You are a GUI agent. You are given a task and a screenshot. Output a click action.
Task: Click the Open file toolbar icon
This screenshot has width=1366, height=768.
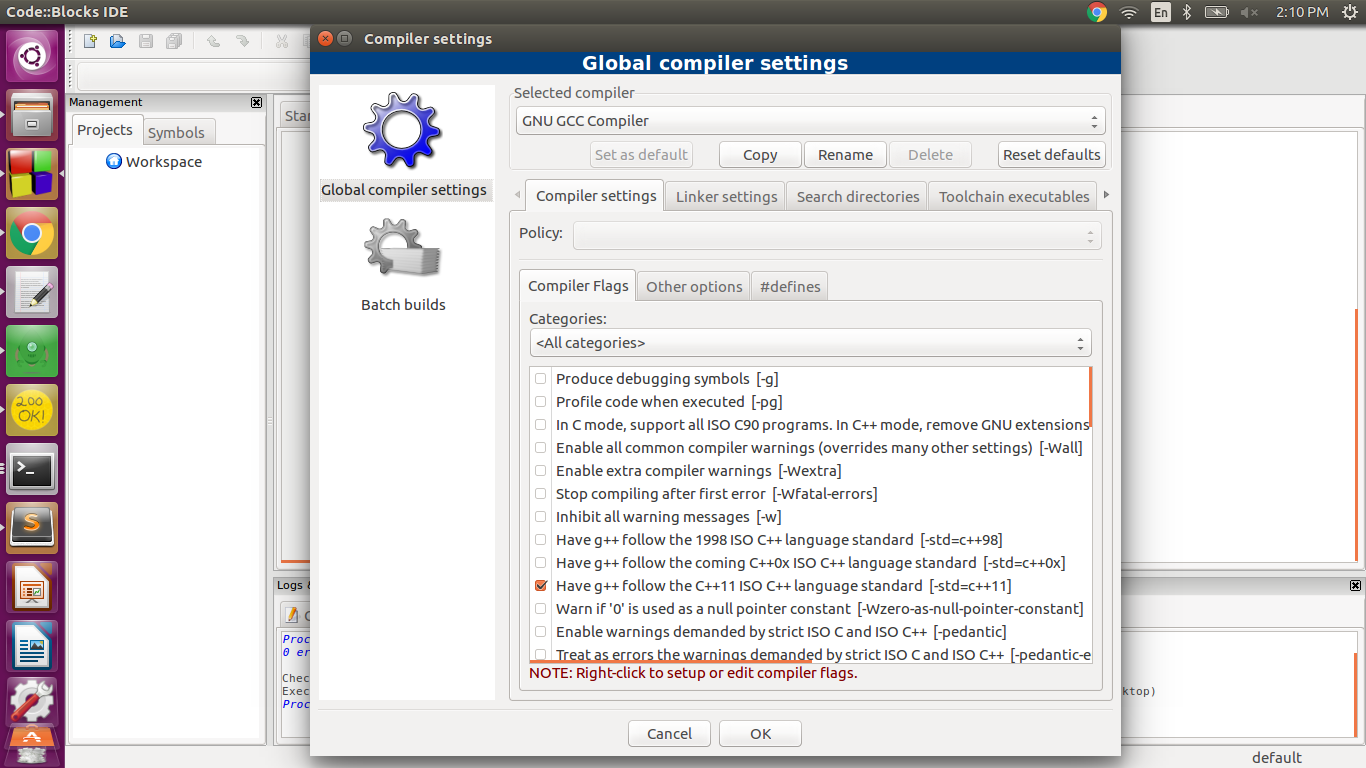118,41
